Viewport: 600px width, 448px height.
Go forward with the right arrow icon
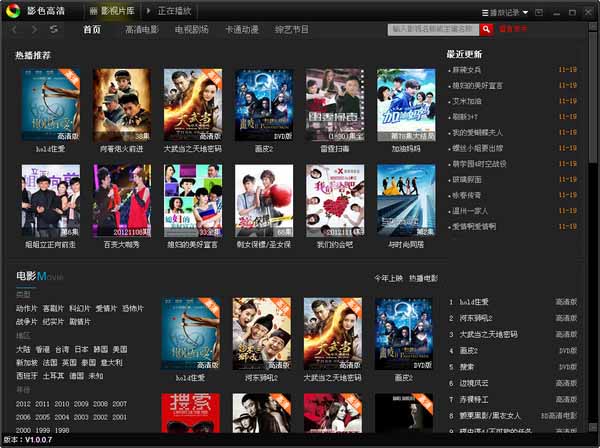34,29
